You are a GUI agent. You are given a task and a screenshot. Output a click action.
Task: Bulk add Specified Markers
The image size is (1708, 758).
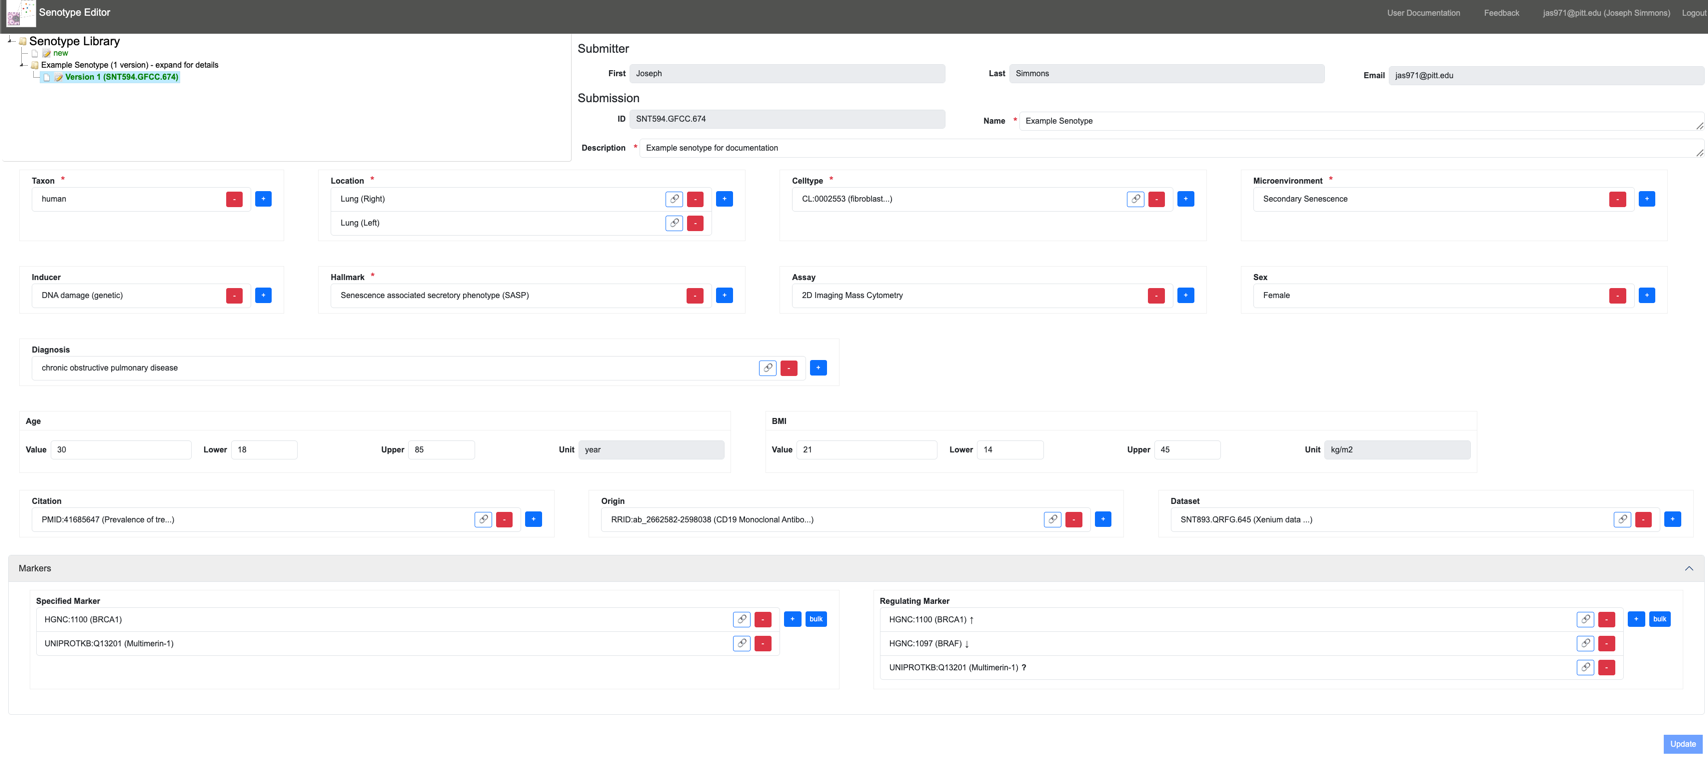(816, 619)
